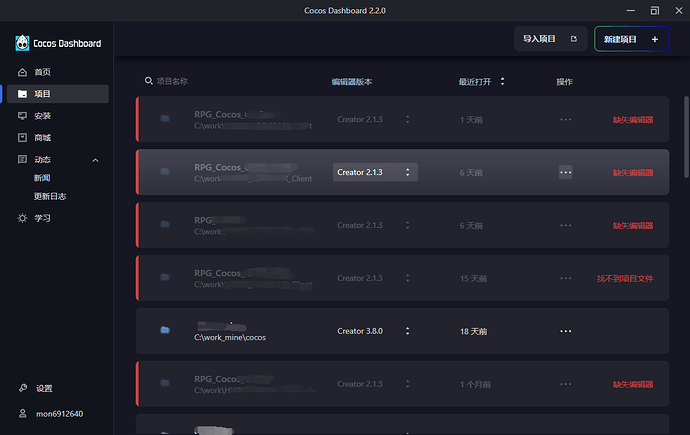Open 更新日志 changelog page

50,196
